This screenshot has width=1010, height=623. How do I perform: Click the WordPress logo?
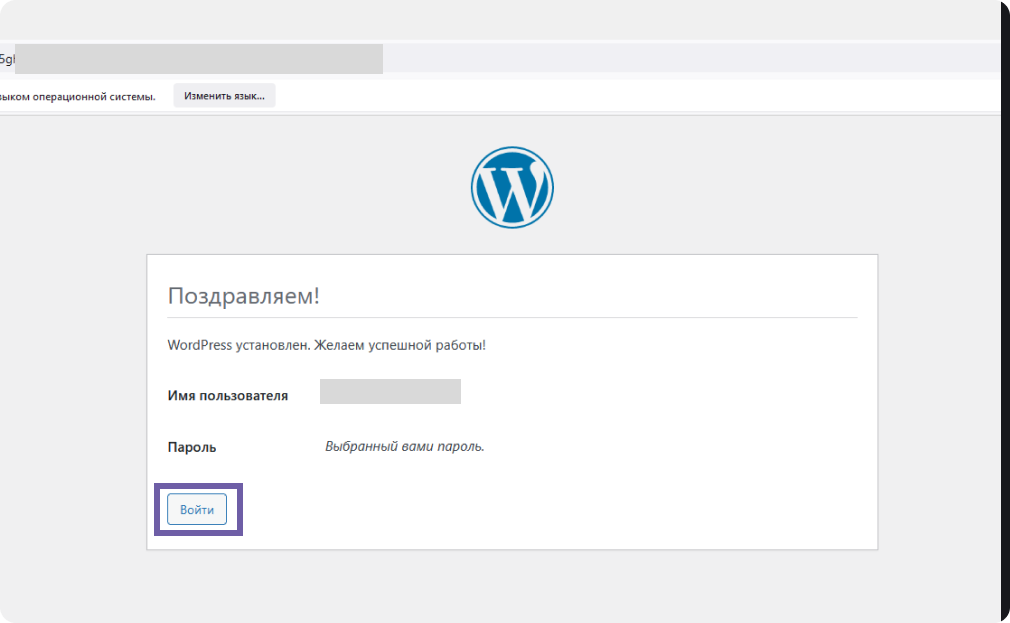point(511,188)
